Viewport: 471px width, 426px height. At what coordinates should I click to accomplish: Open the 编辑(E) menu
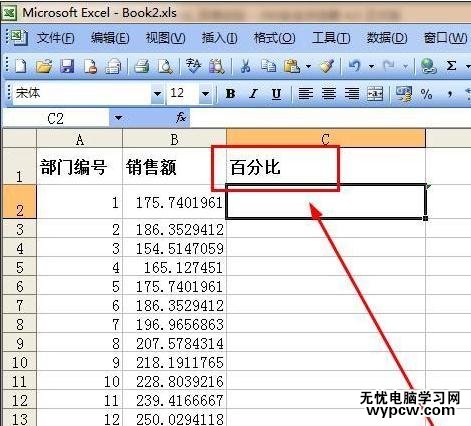[x=110, y=38]
